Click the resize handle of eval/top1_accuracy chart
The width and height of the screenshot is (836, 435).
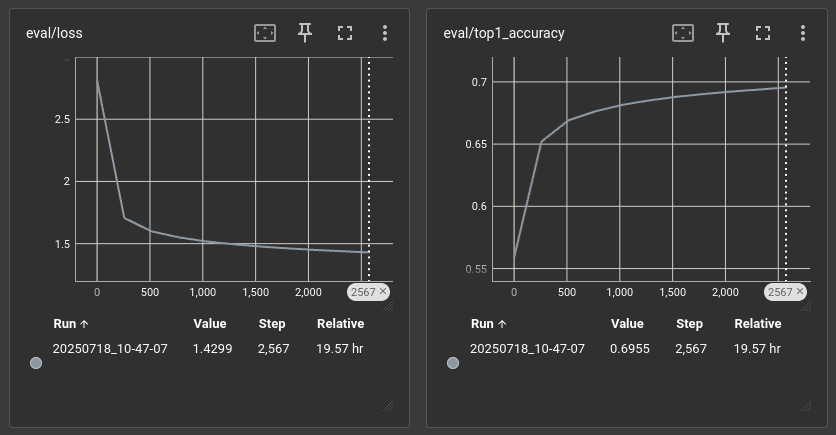tap(806, 305)
